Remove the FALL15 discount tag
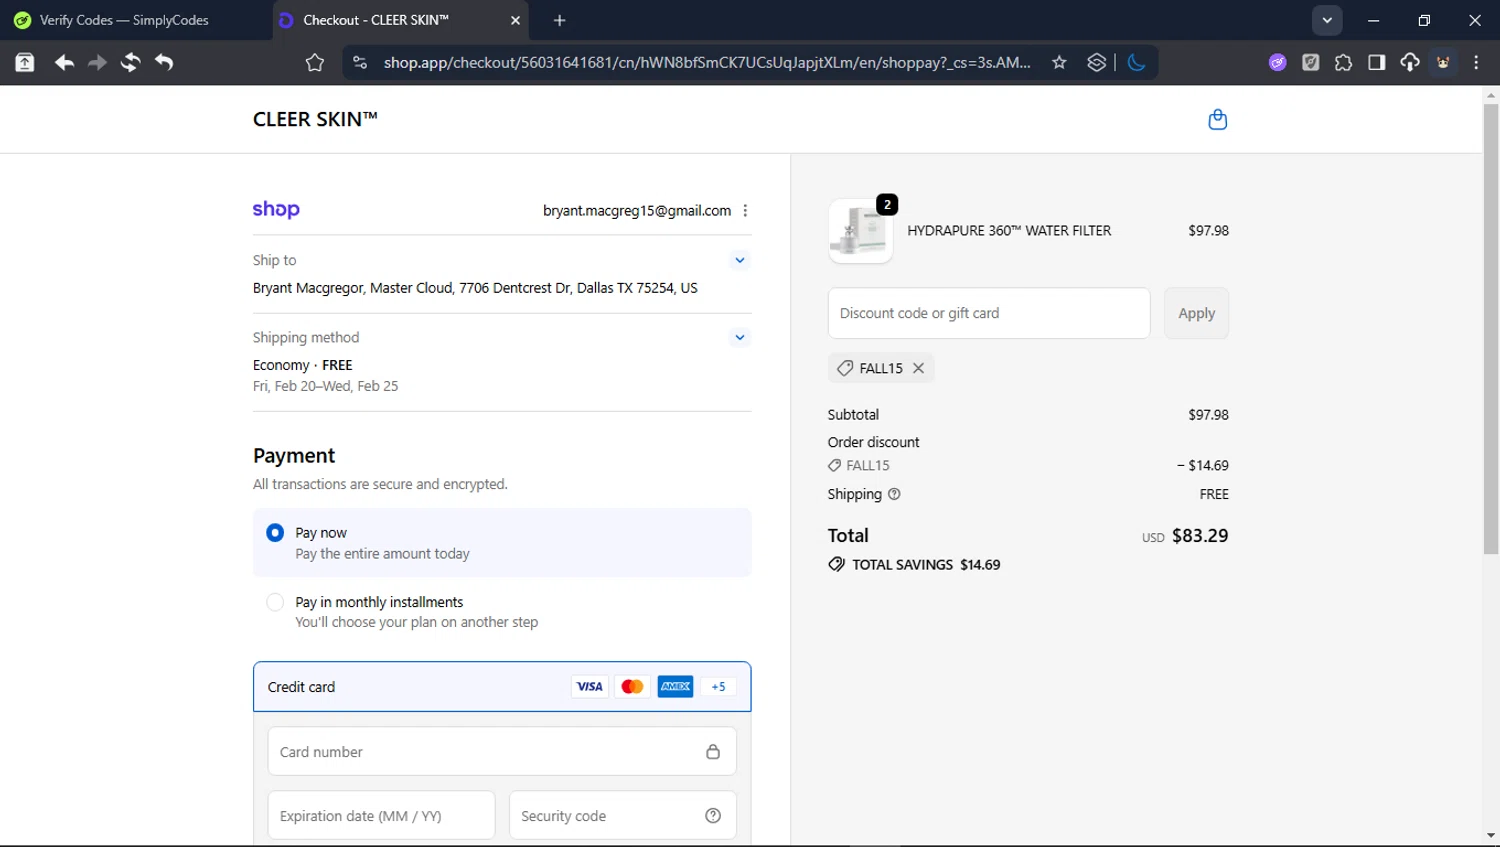 [918, 368]
